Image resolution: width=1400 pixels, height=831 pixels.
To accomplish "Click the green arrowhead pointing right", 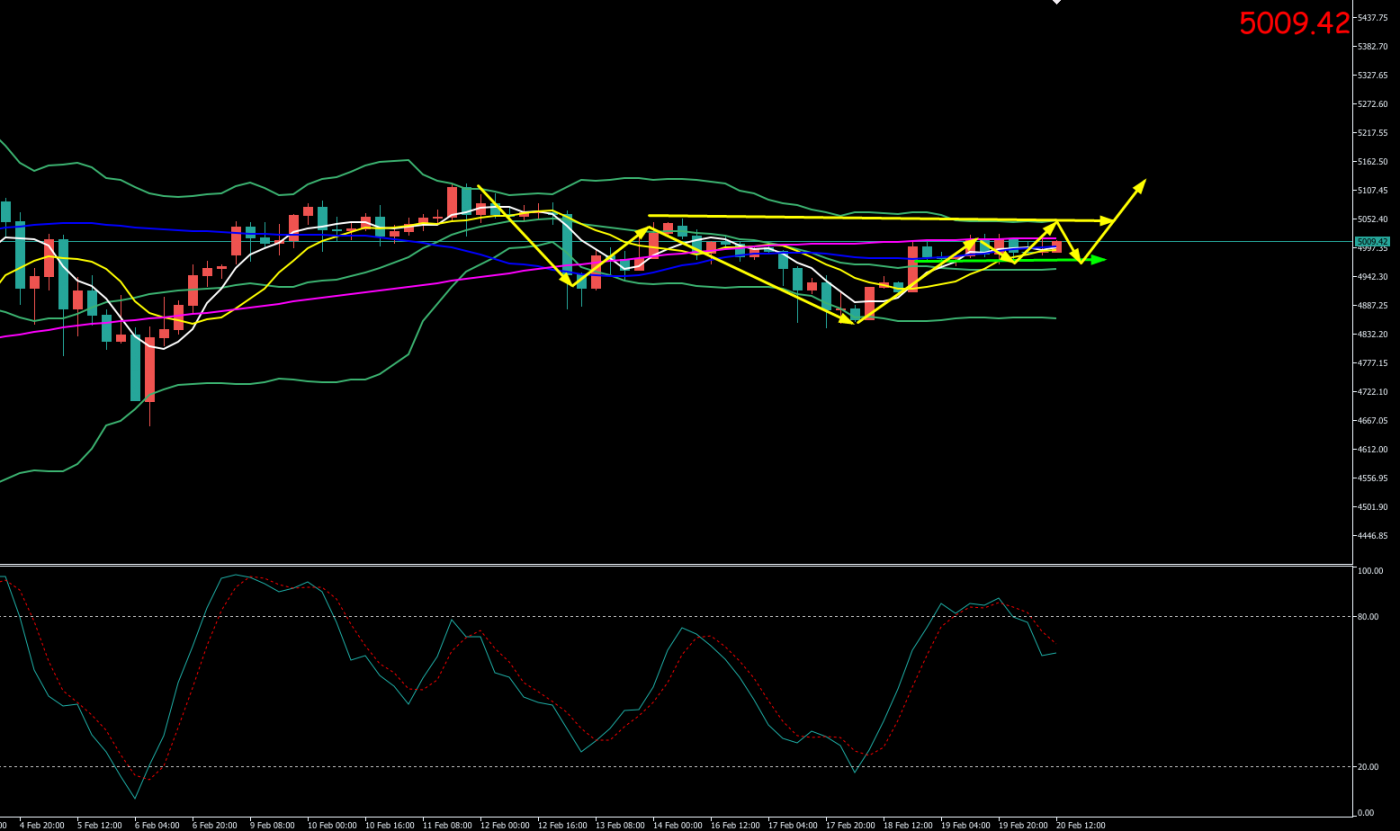I will [x=1099, y=260].
